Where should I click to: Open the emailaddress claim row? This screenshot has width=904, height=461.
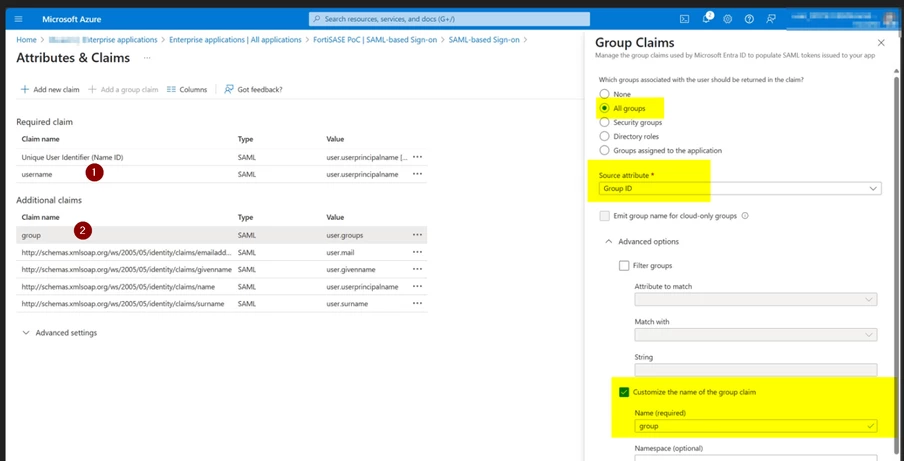(221, 252)
